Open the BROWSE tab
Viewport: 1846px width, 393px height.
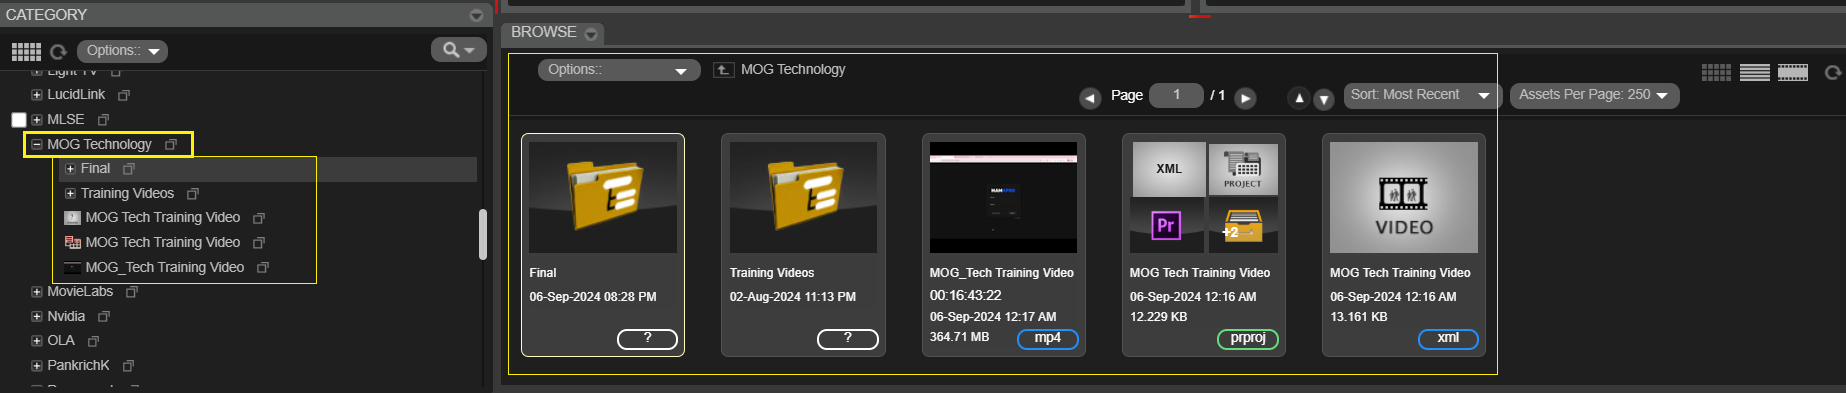553,33
